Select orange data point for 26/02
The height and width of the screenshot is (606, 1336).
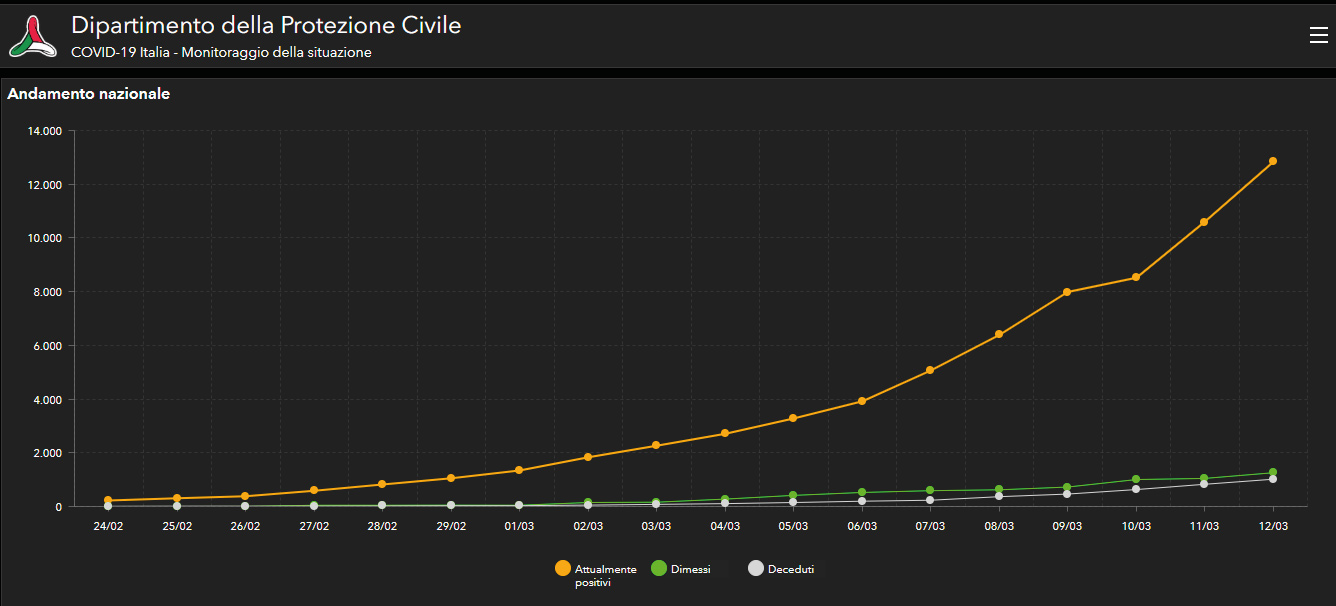245,496
